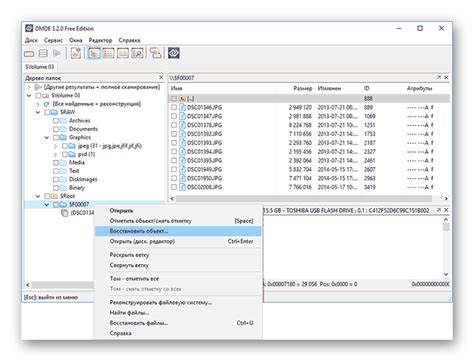Sort by the Атрибуты column header

coord(419,88)
